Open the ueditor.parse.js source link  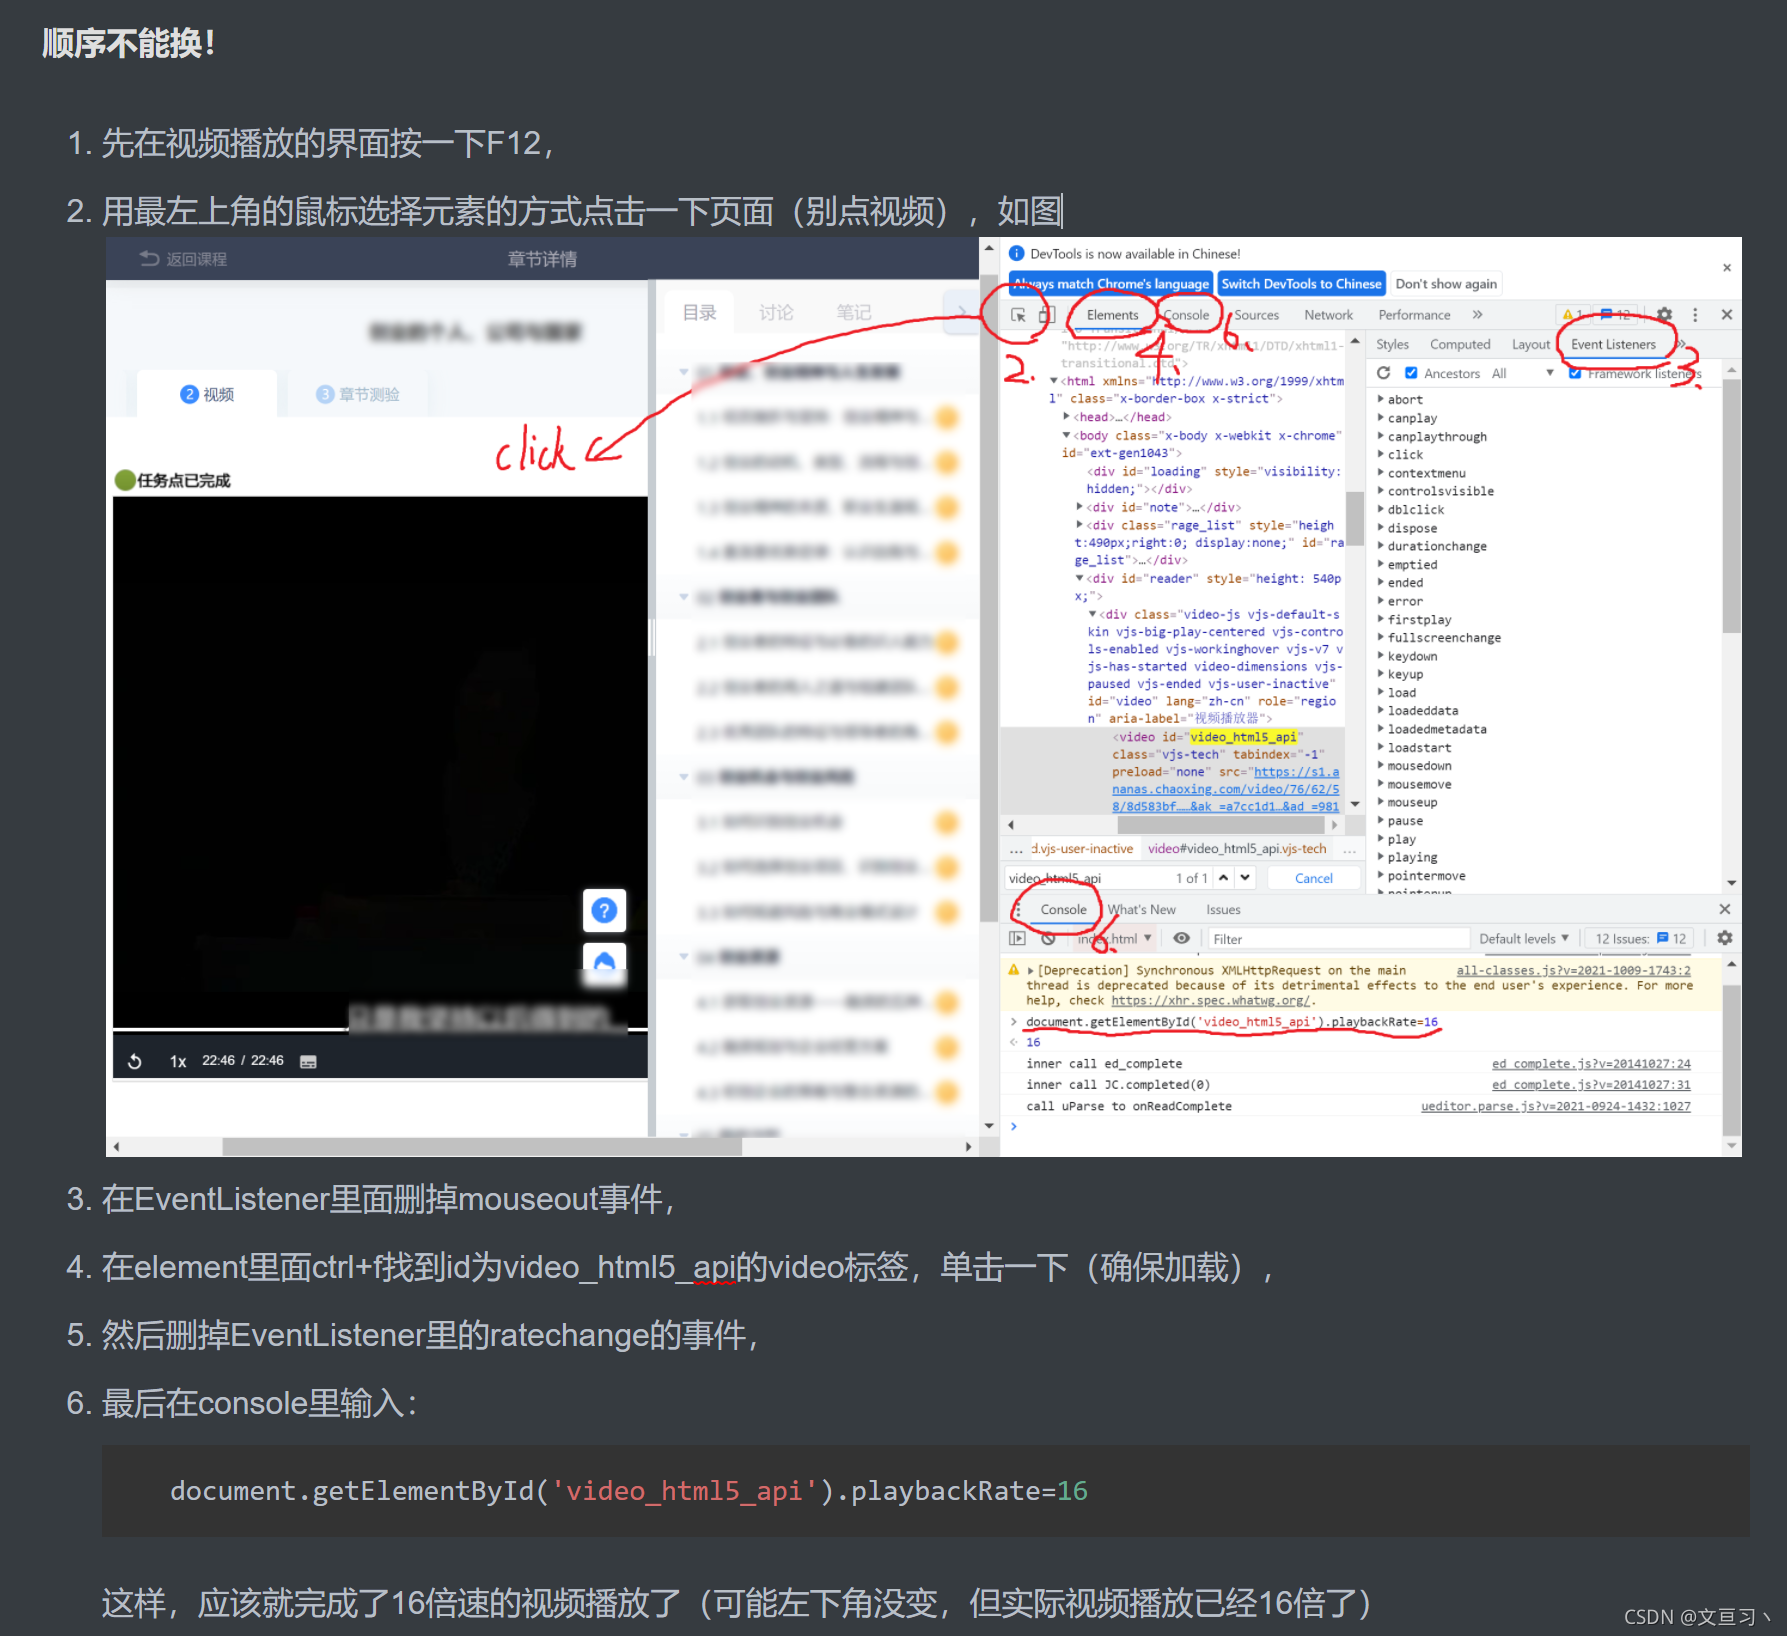point(1555,1106)
